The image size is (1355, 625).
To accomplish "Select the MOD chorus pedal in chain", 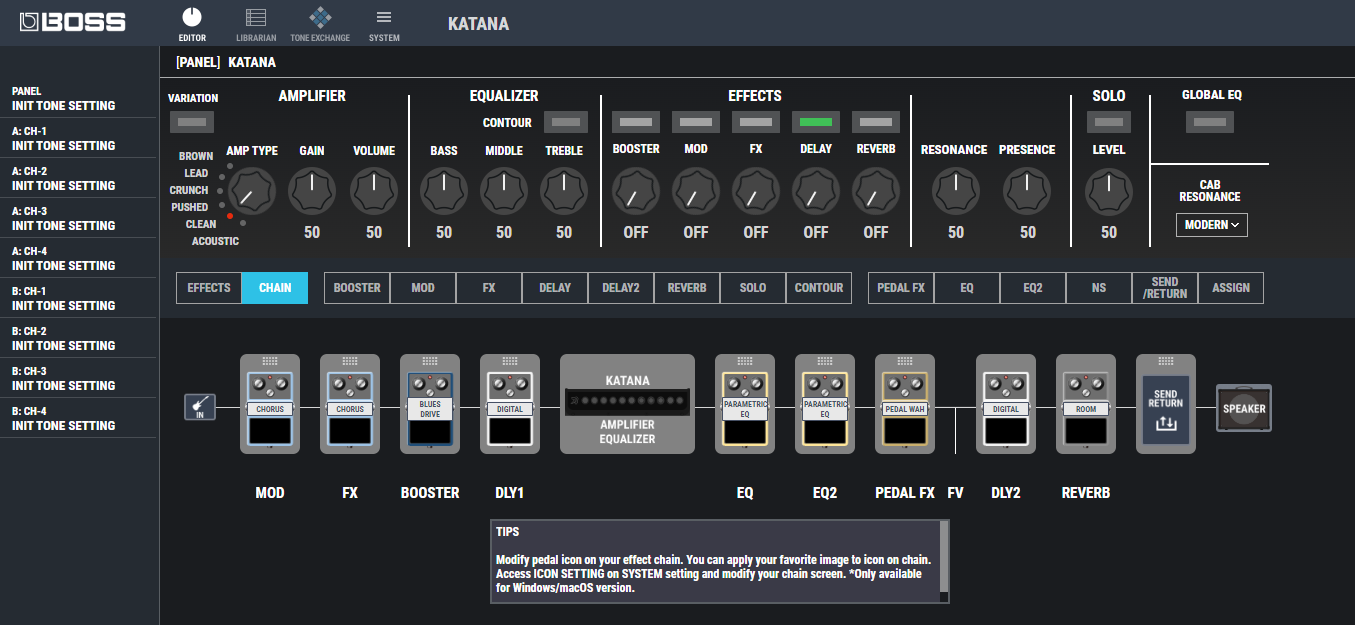I will coord(270,404).
